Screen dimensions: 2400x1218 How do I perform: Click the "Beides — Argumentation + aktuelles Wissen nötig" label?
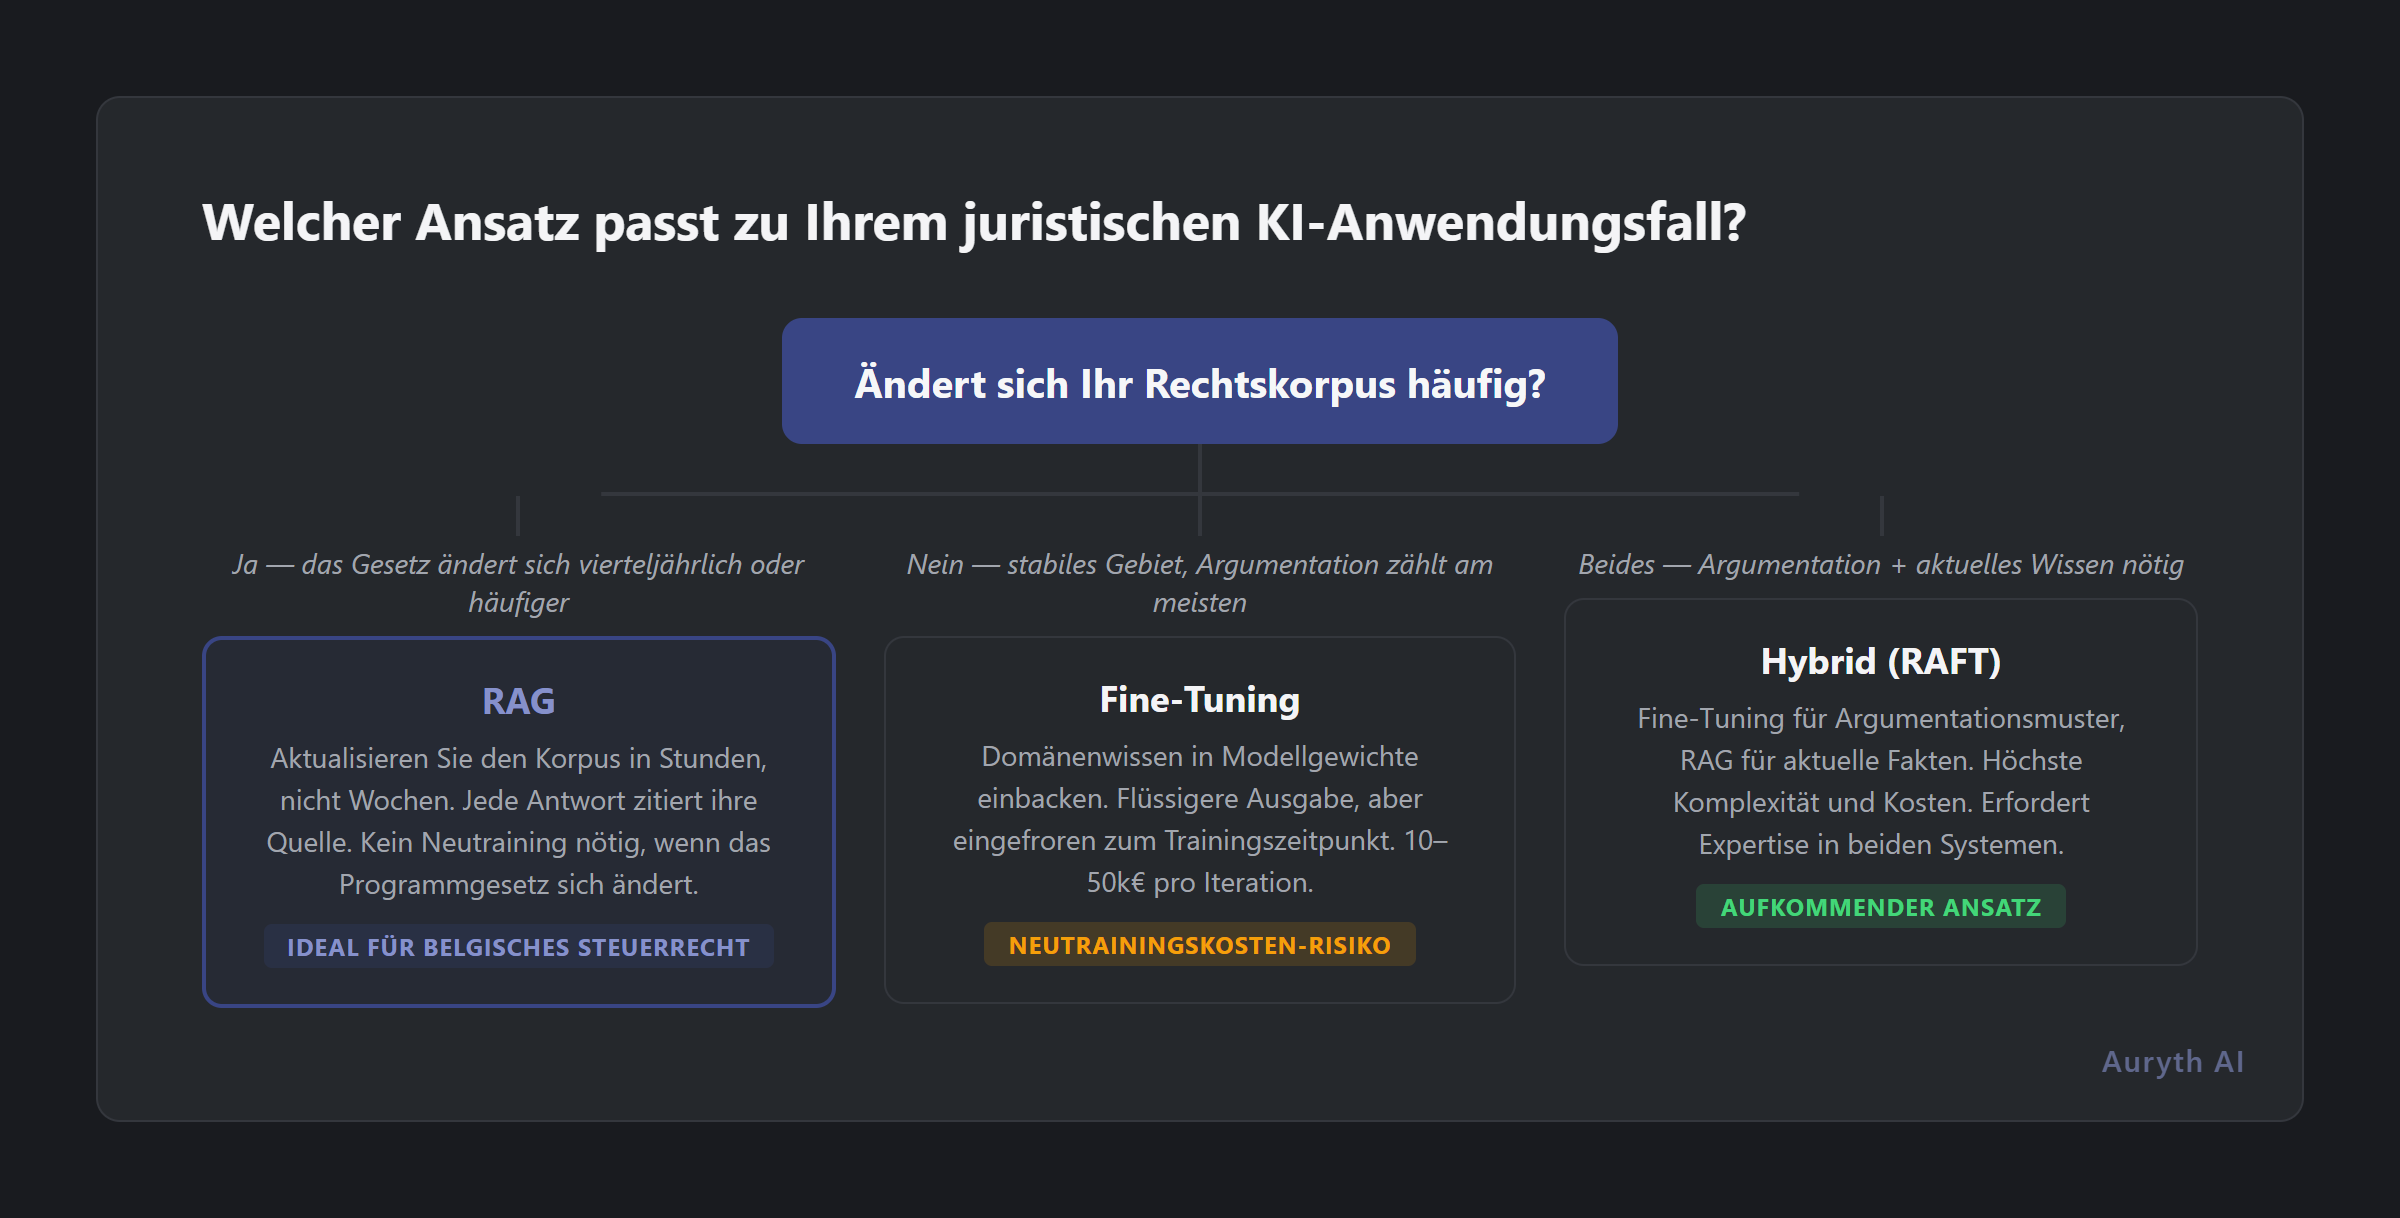(1881, 564)
